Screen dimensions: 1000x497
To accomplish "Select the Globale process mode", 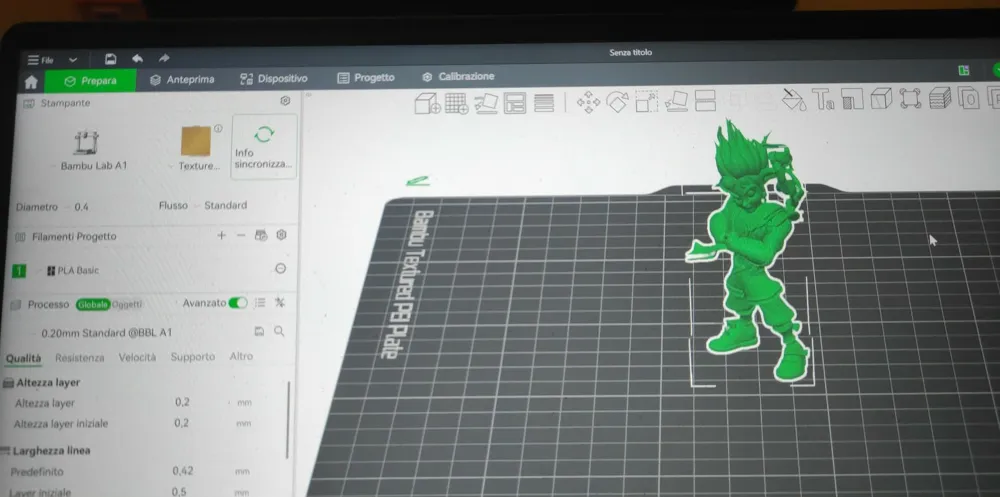I will tap(93, 305).
